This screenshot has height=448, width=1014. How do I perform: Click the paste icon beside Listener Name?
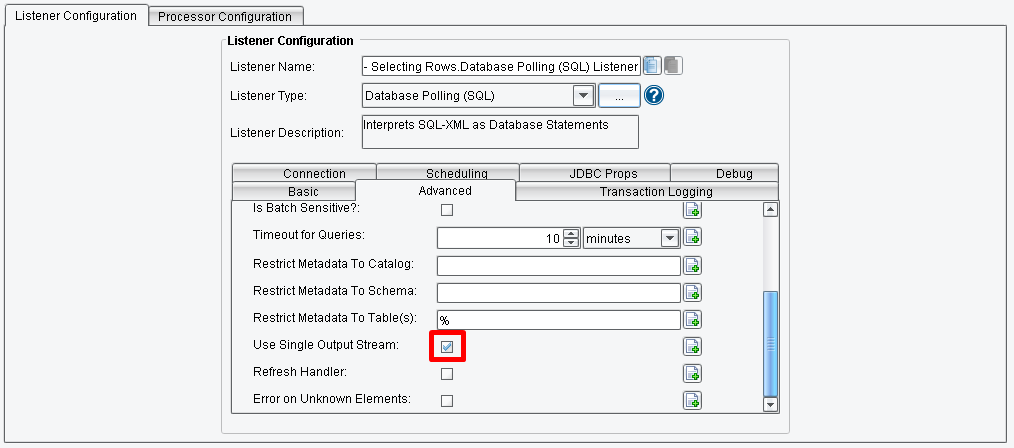point(673,66)
